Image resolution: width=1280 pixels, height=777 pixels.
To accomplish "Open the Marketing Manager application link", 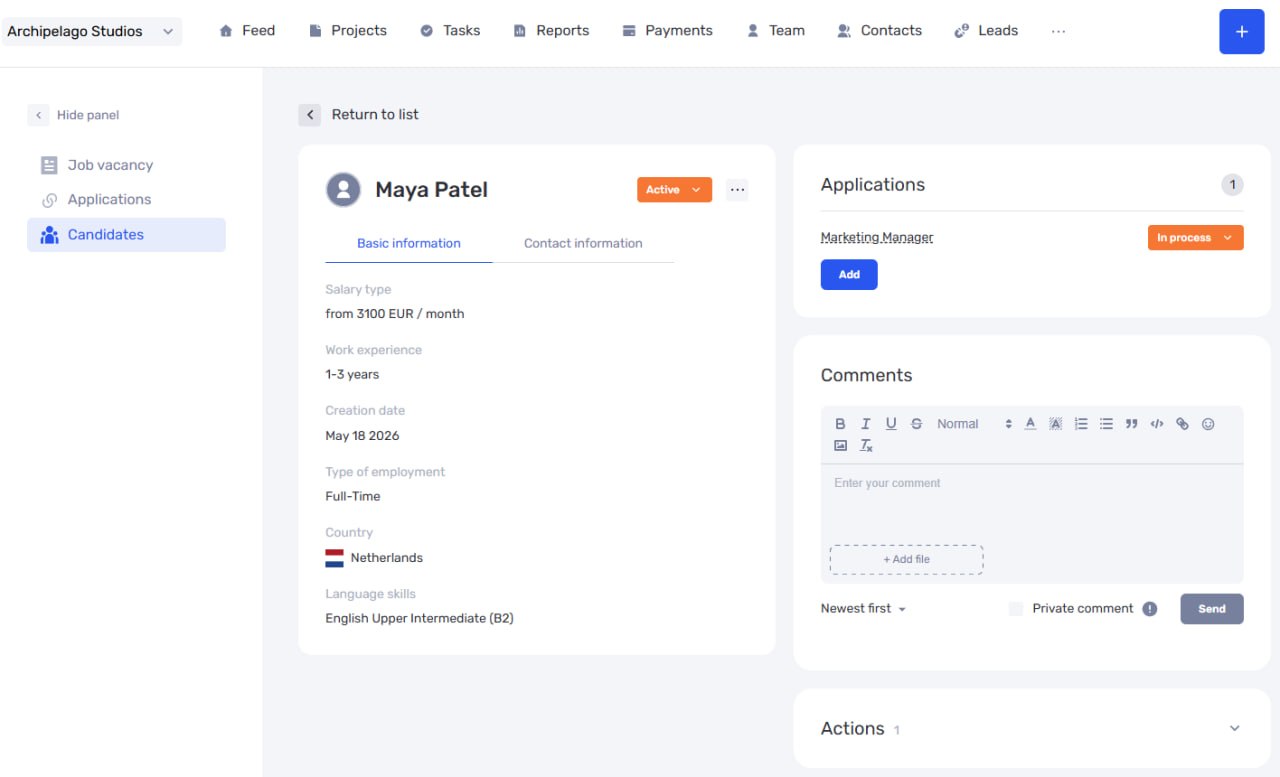I will 877,238.
